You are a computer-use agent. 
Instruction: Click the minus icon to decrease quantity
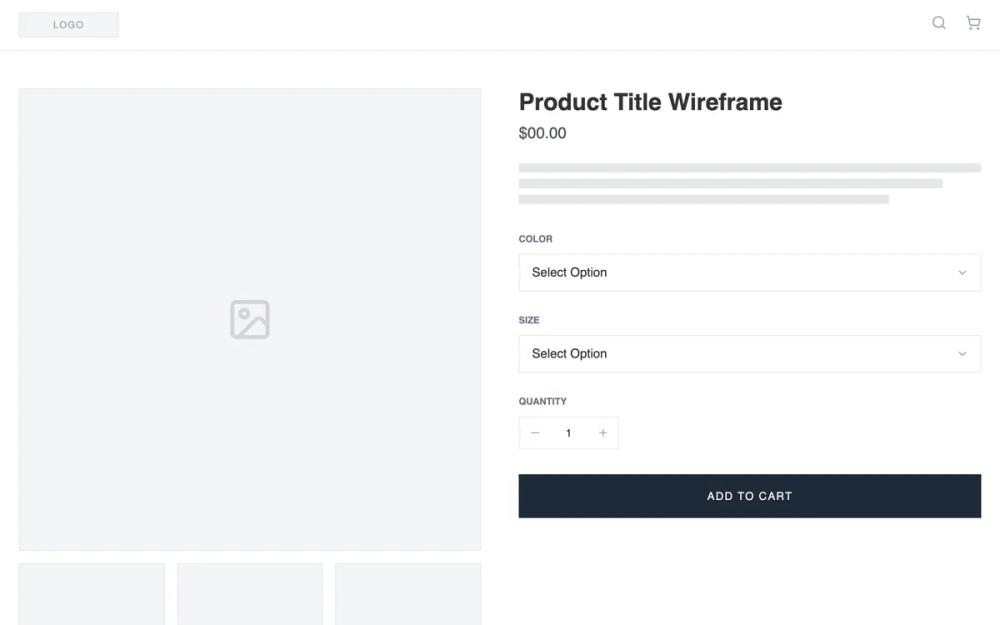tap(535, 432)
